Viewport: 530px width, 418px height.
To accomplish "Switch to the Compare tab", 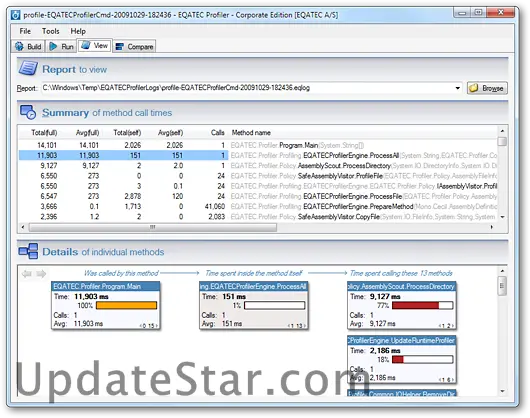I will 134,46.
